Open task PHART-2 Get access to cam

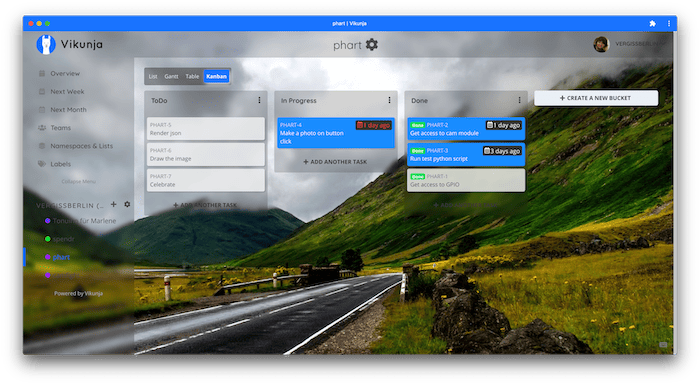[x=466, y=129]
